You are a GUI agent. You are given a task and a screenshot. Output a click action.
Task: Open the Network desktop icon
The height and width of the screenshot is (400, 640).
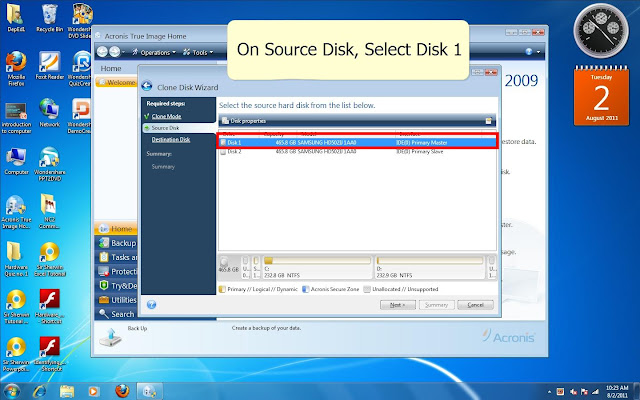50,113
